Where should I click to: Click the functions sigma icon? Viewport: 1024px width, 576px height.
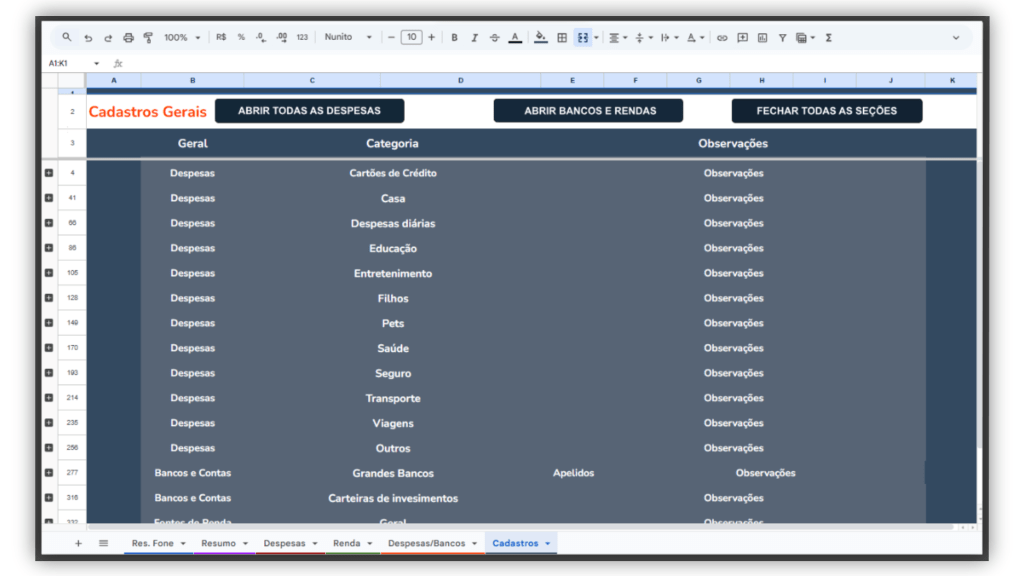coord(829,38)
